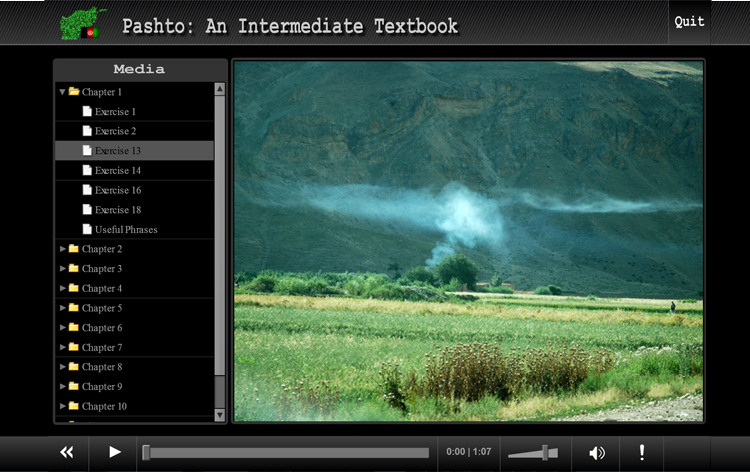Click the Exercise 18 document icon
The height and width of the screenshot is (472, 750).
87,209
